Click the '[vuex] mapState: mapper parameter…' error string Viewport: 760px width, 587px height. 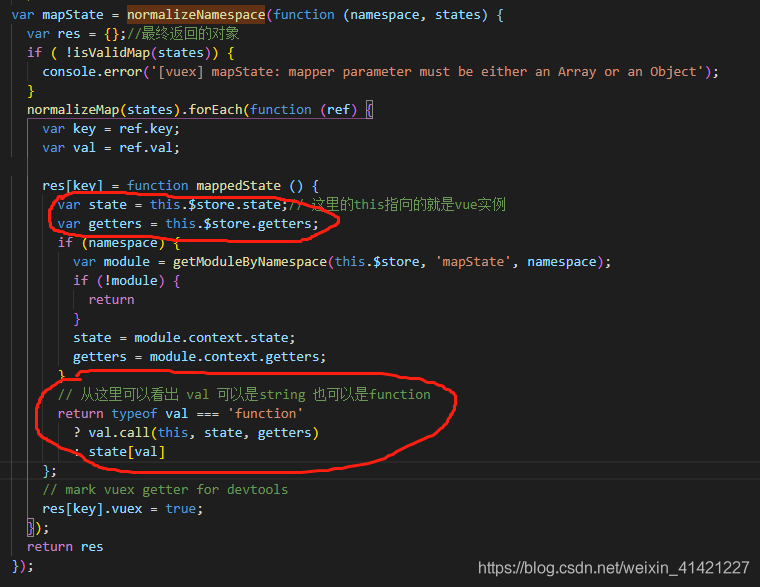(x=427, y=71)
